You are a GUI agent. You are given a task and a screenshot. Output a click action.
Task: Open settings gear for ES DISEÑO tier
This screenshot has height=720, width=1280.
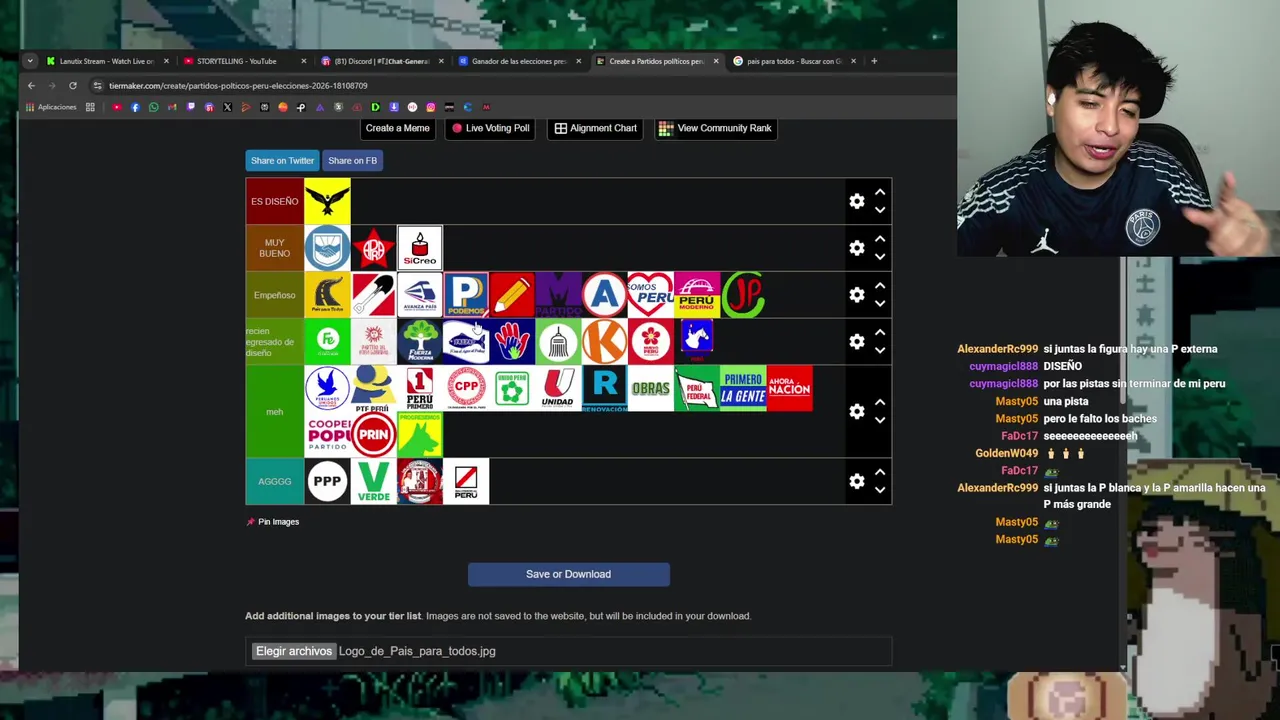(x=857, y=201)
